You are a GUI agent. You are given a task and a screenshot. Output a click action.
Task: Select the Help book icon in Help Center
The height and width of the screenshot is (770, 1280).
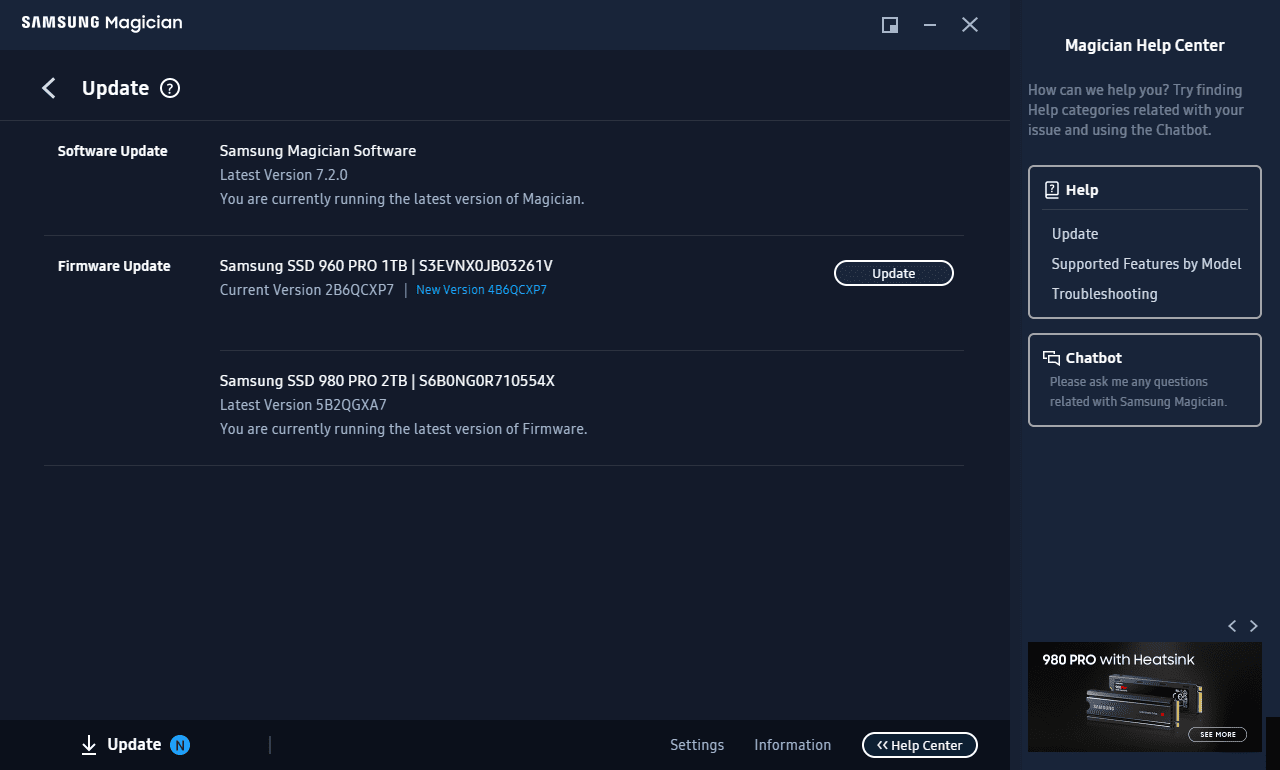[x=1052, y=189]
